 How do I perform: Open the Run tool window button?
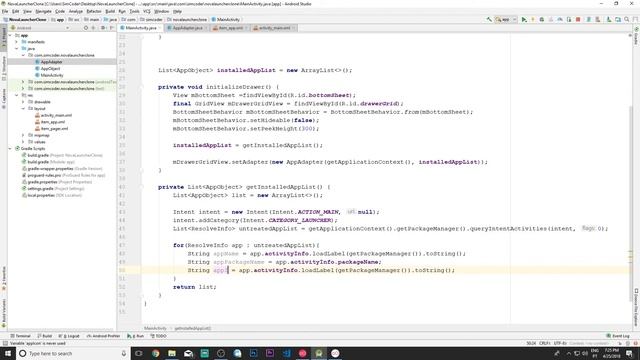click(136, 336)
